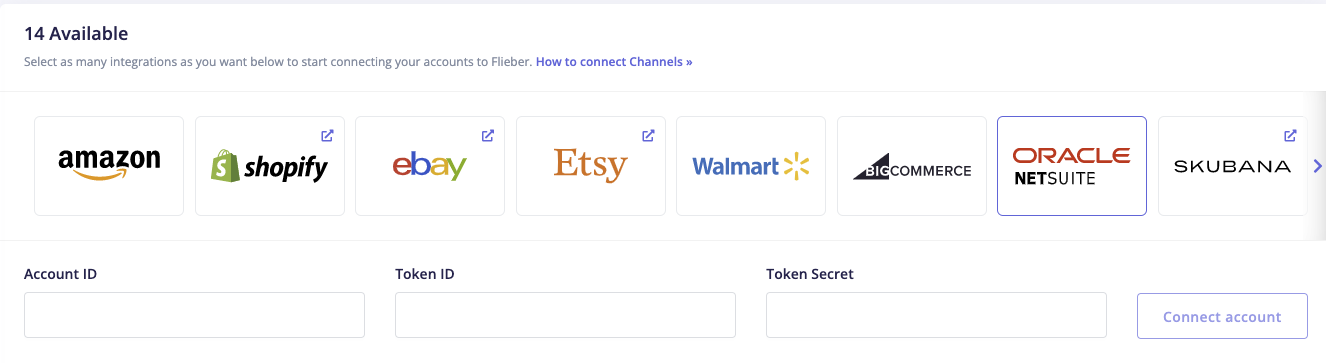Click the Walmart spark logo
Image resolution: width=1326 pixels, height=363 pixels.
(x=796, y=166)
